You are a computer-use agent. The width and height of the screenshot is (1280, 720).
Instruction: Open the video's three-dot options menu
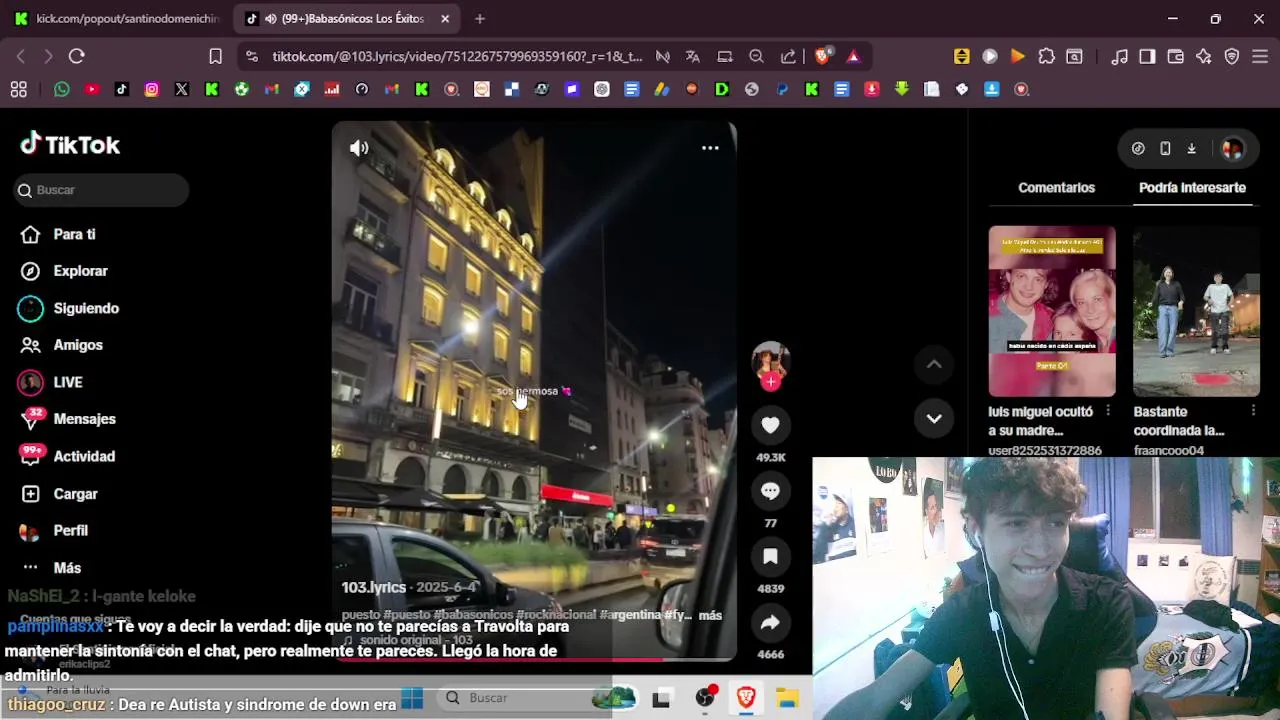(710, 148)
